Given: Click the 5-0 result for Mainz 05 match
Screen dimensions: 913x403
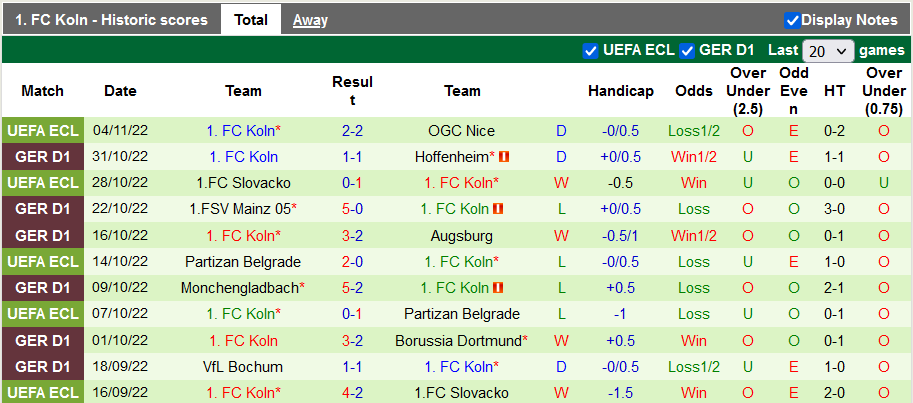Looking at the screenshot, I should coord(352,209).
